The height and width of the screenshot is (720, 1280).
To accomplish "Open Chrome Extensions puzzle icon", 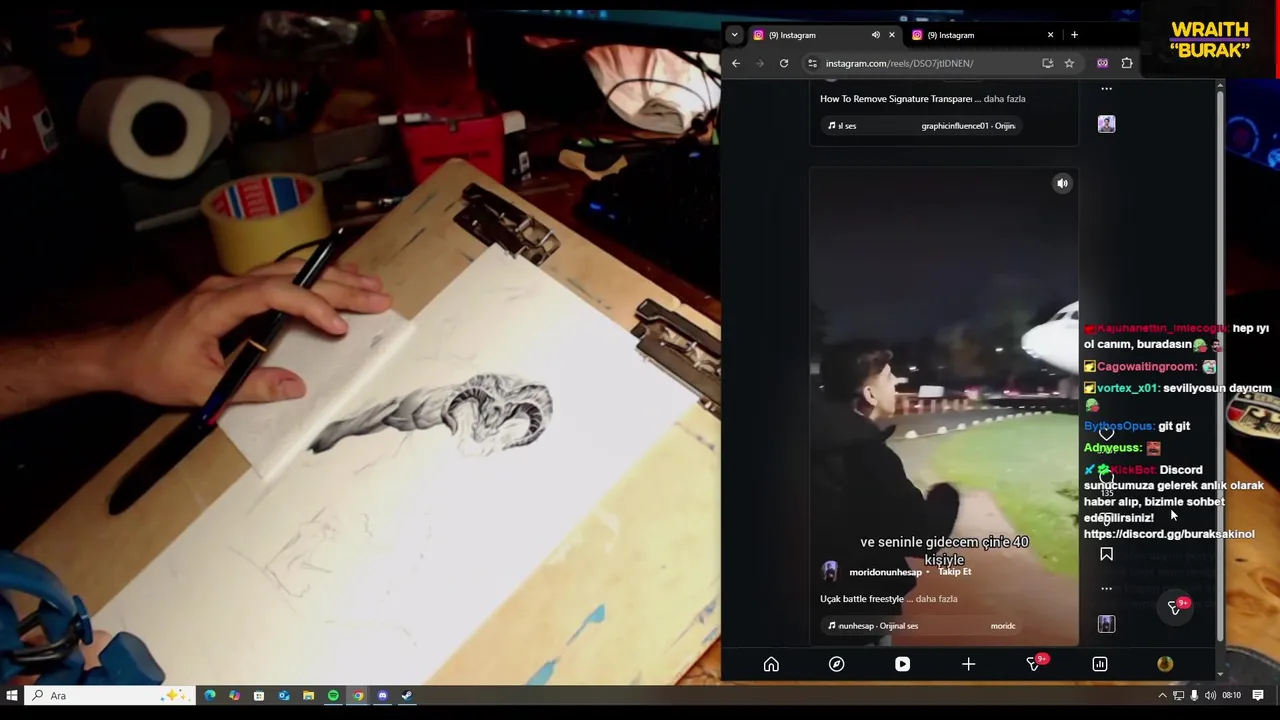I will click(x=1127, y=63).
